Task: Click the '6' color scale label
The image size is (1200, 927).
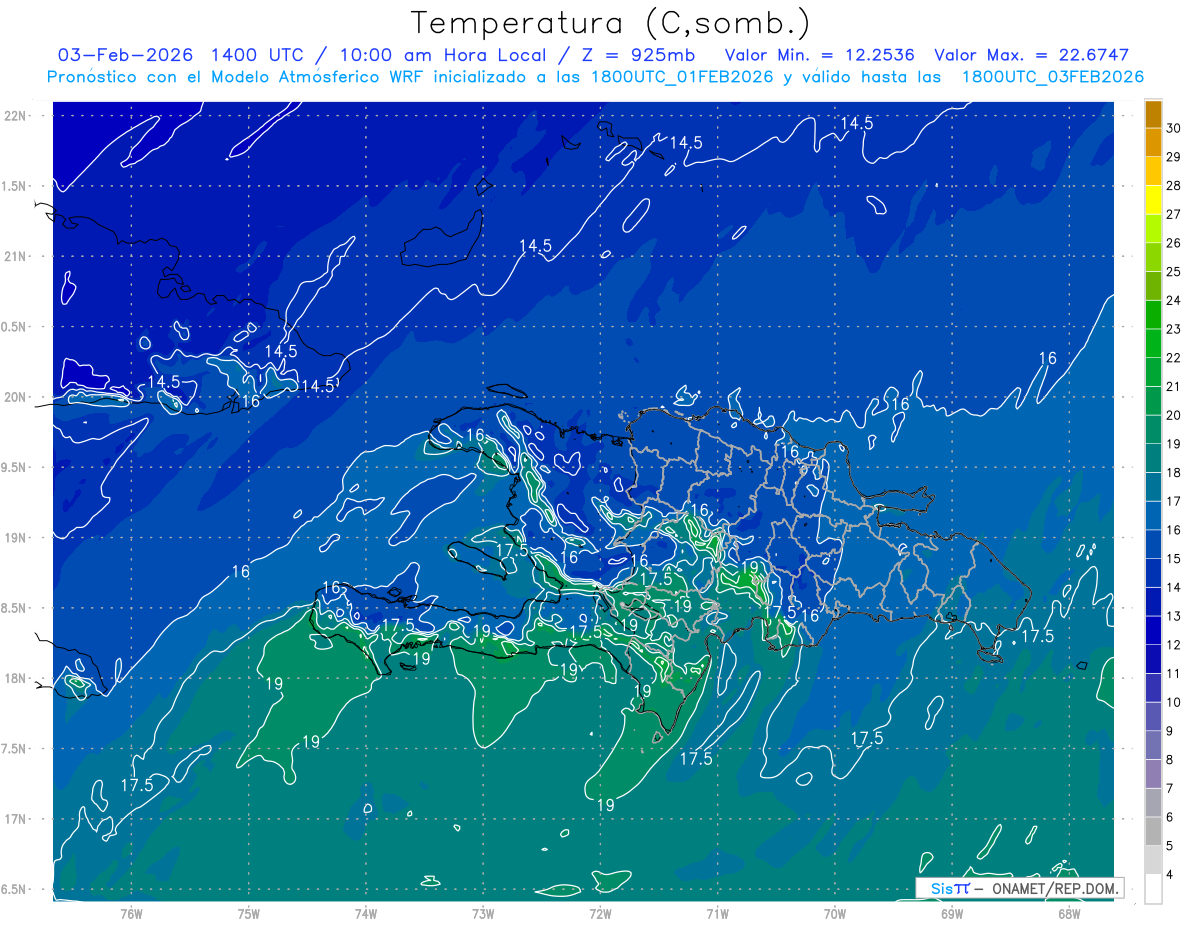Action: point(1170,816)
